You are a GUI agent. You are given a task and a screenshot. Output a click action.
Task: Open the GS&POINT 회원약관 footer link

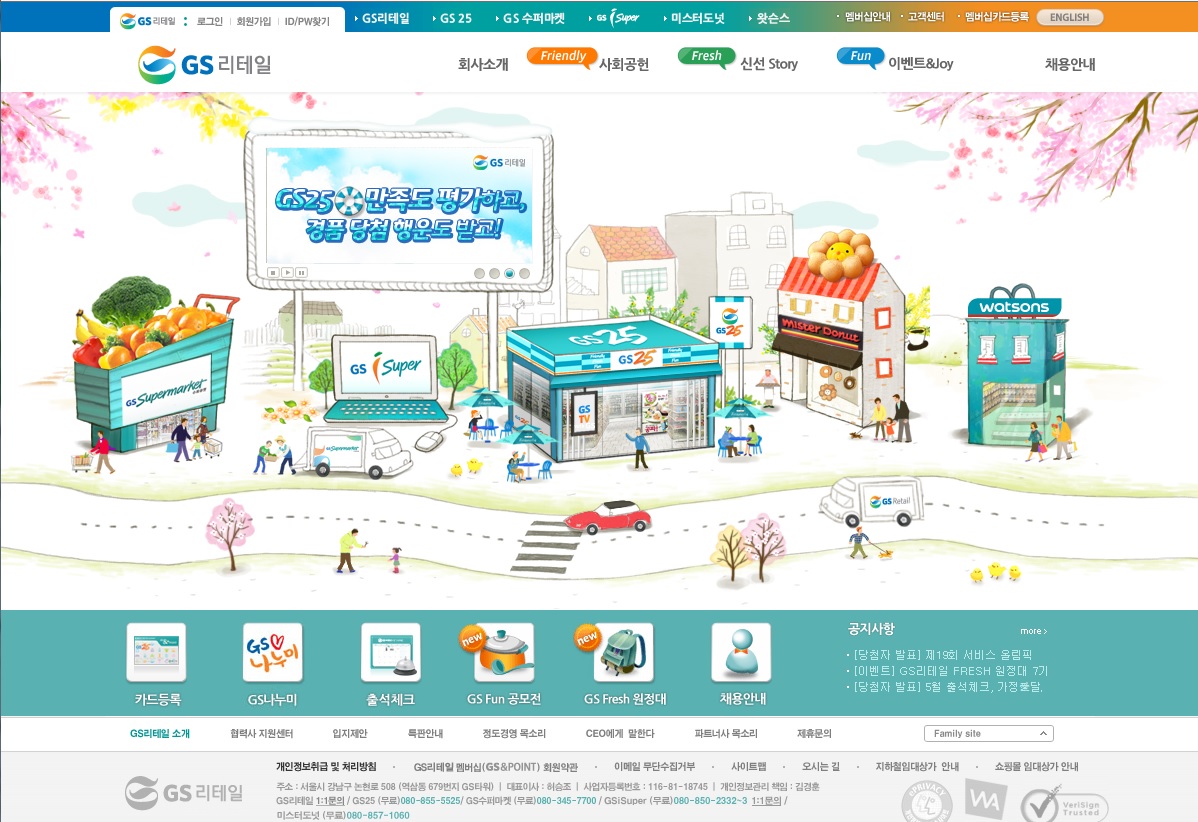[x=496, y=766]
